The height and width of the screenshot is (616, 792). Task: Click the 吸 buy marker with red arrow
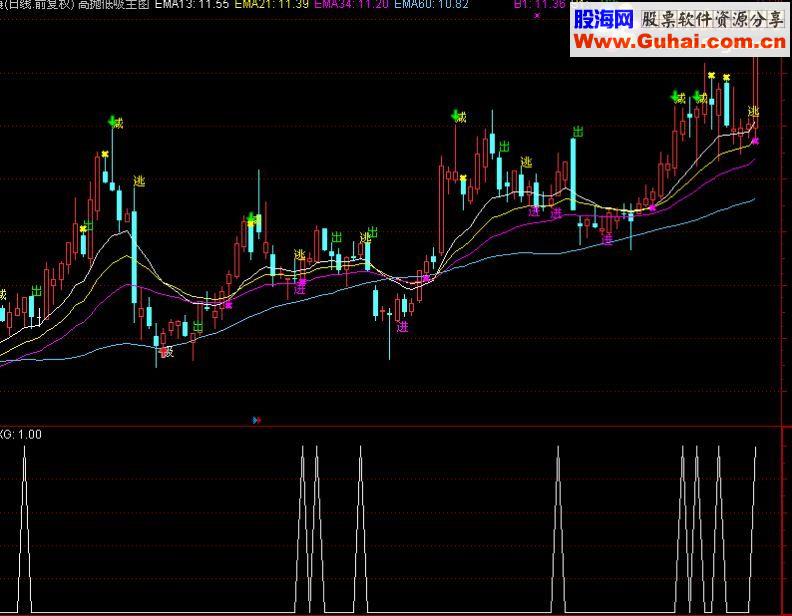pos(166,351)
